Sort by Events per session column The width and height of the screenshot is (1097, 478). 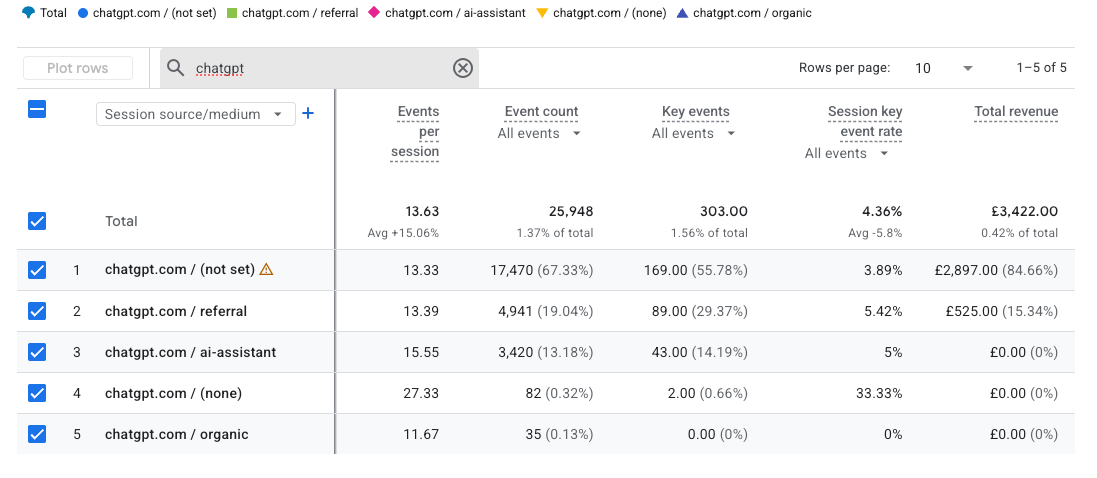(415, 132)
